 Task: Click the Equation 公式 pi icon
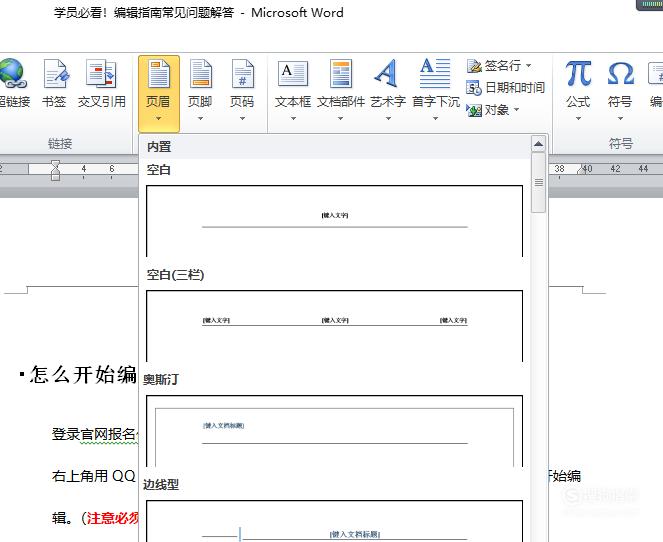[578, 74]
